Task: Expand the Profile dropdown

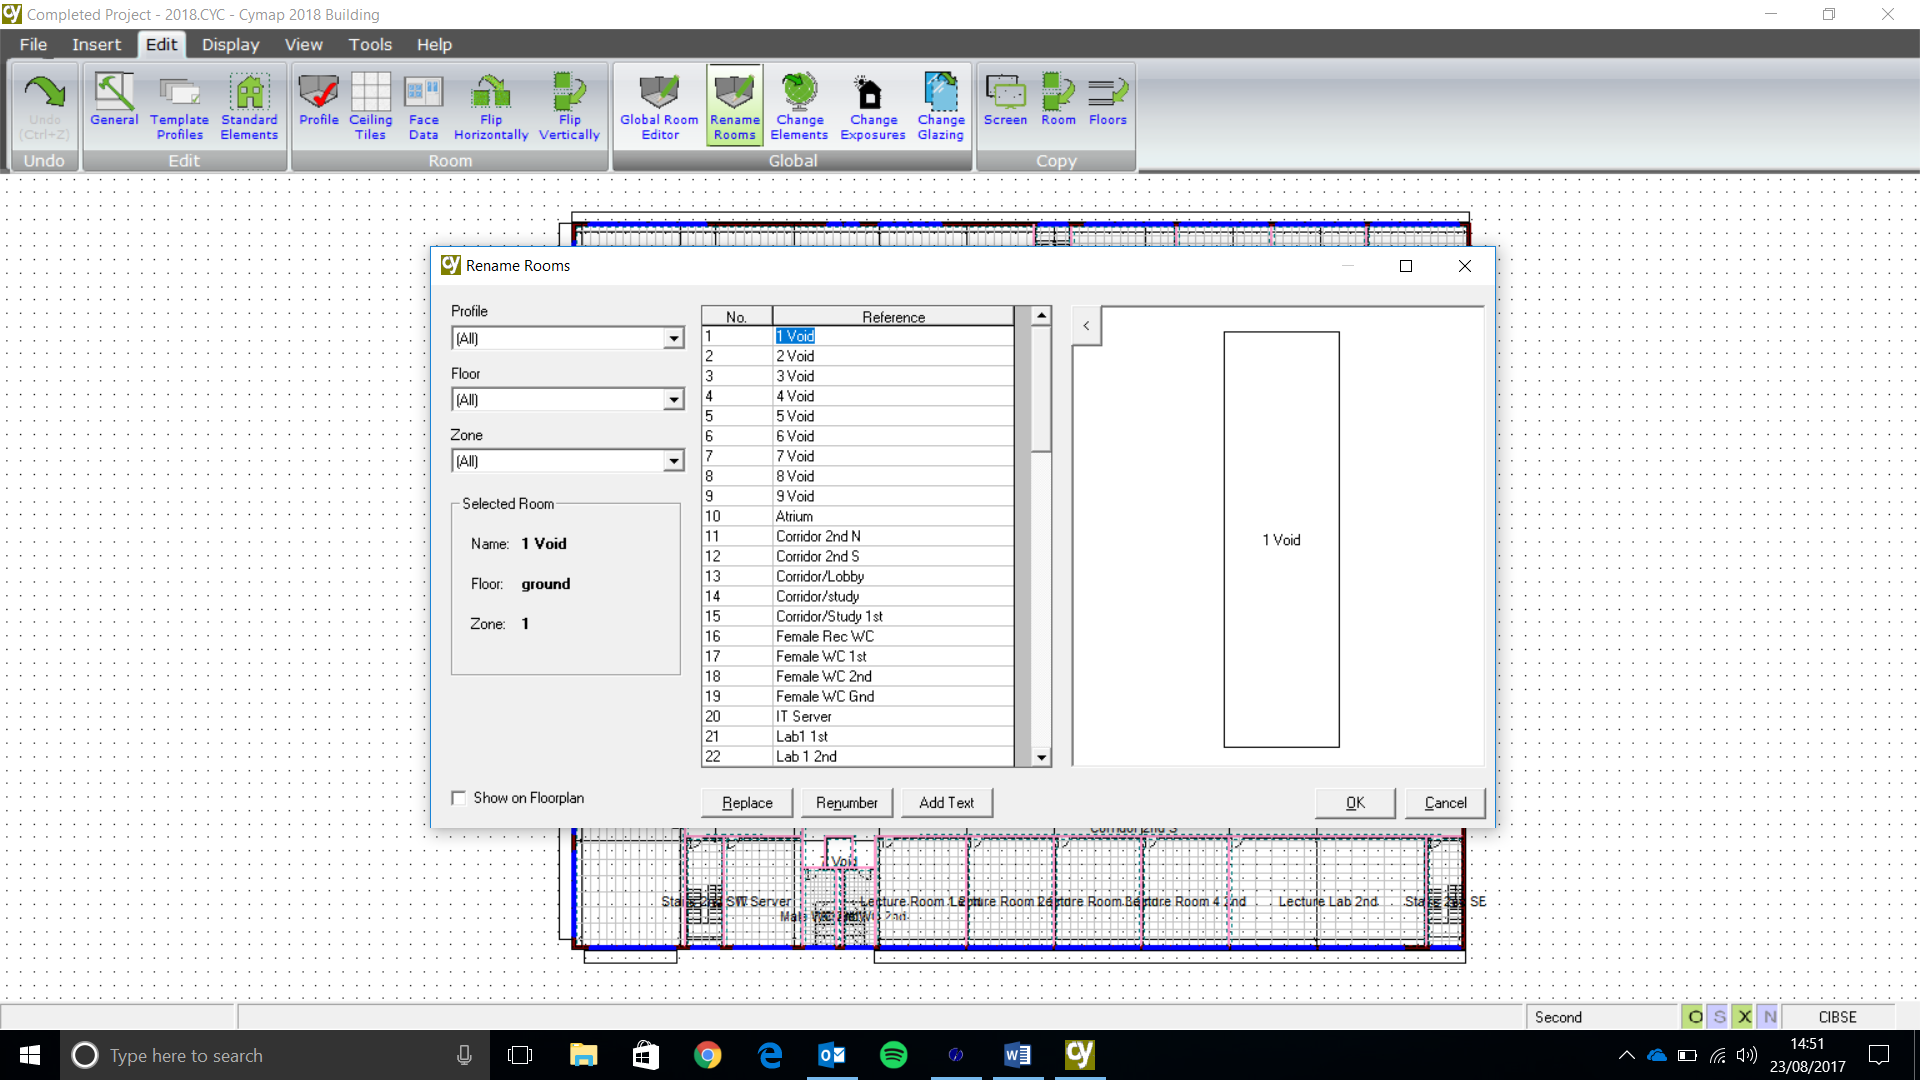Action: click(x=674, y=339)
